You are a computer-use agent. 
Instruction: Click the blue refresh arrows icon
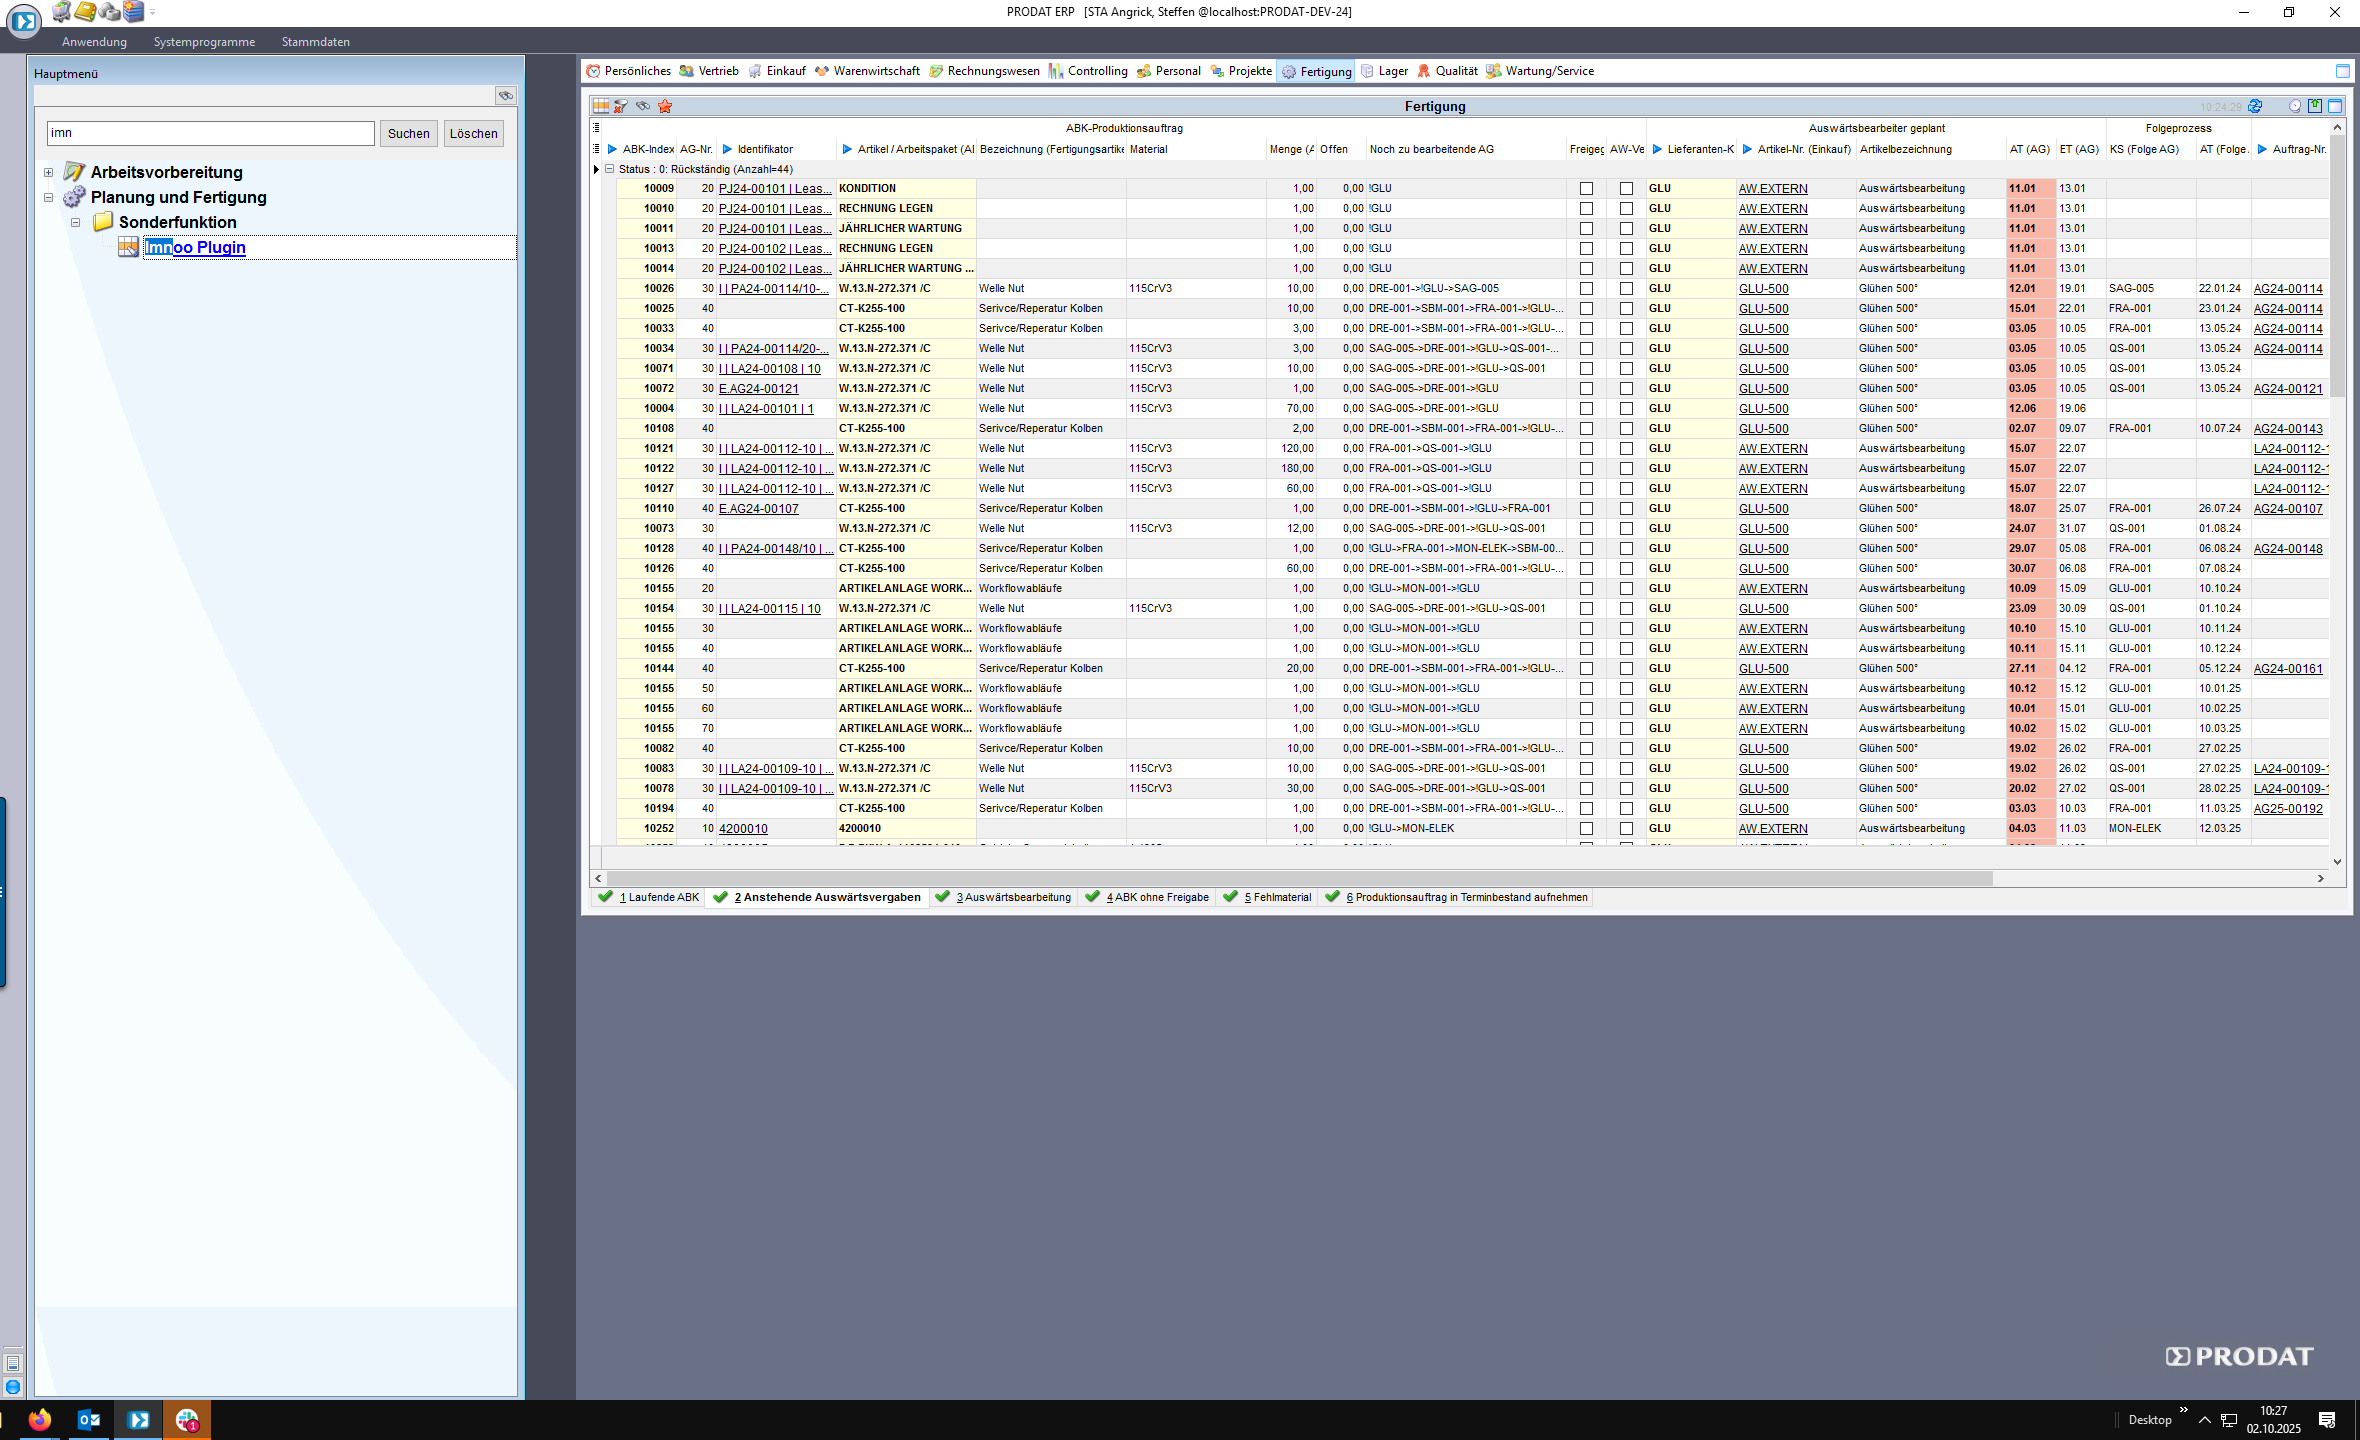coord(2255,106)
